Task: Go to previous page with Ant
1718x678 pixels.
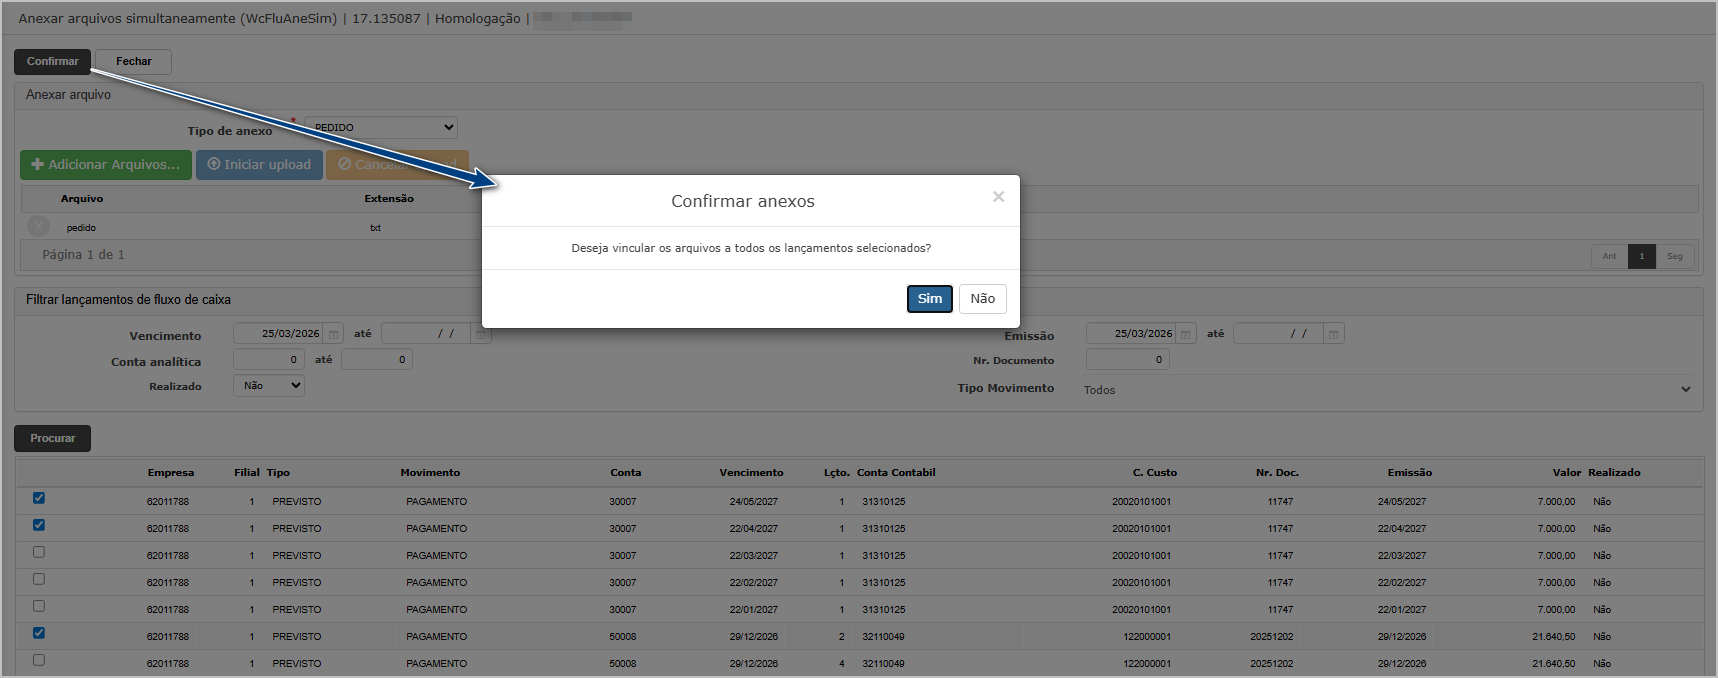Action: (x=1609, y=256)
